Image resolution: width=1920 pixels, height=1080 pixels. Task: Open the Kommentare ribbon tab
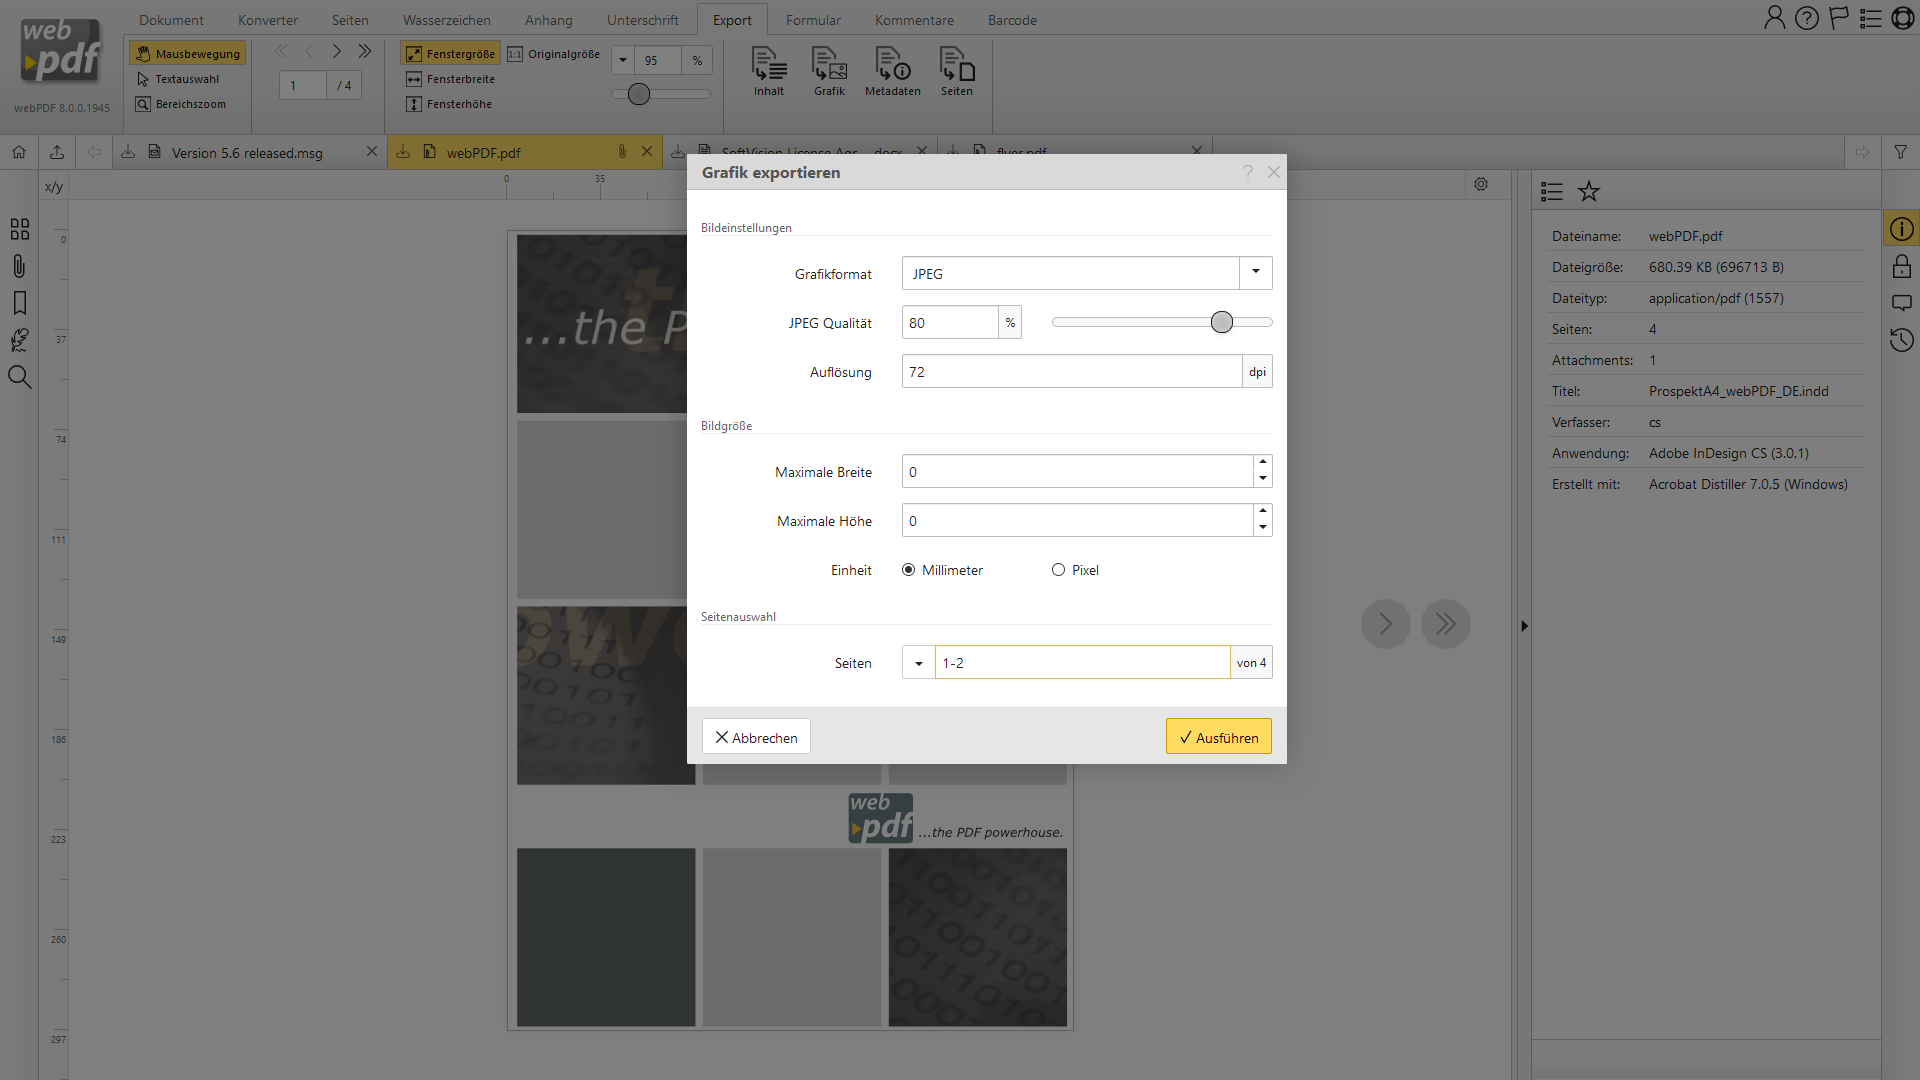tap(913, 20)
